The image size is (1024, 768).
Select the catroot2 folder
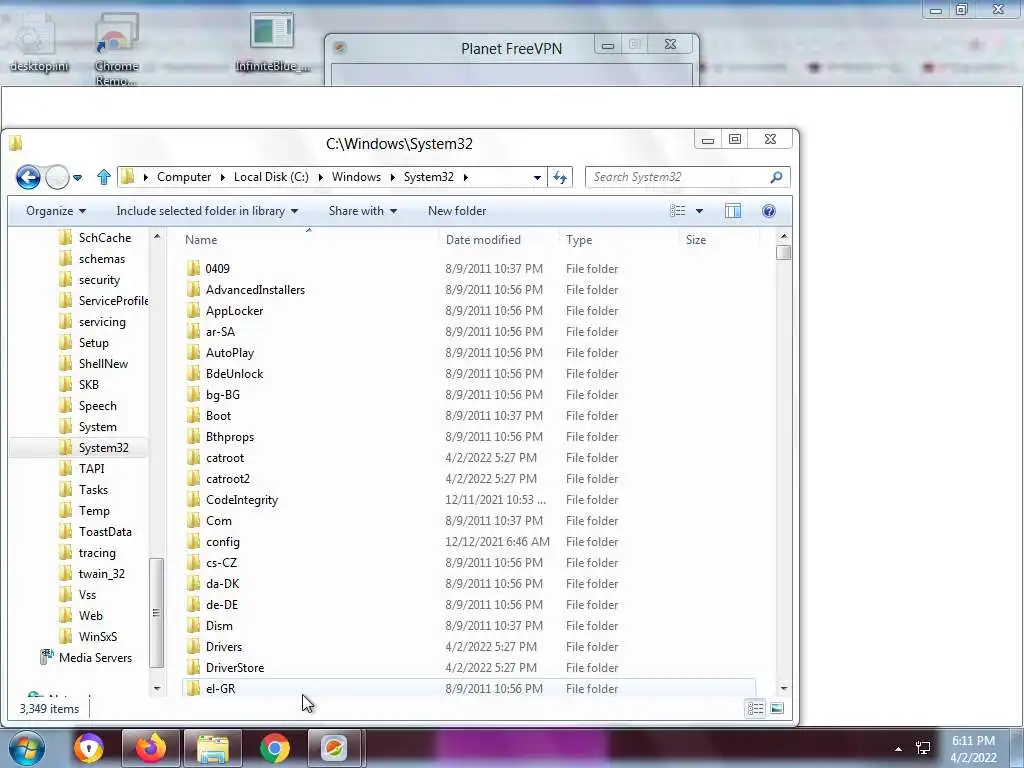click(228, 479)
